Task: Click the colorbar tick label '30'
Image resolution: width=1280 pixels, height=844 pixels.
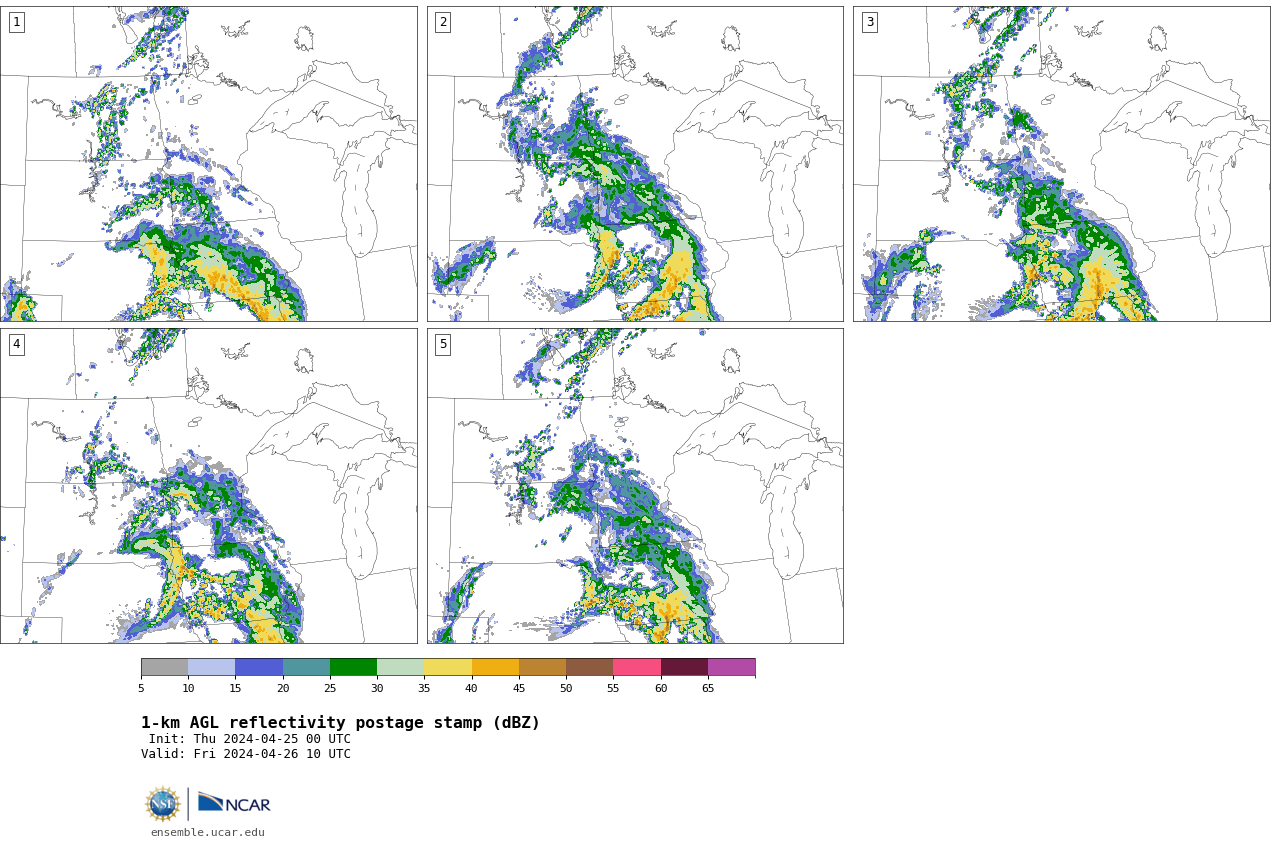Action: pos(377,688)
